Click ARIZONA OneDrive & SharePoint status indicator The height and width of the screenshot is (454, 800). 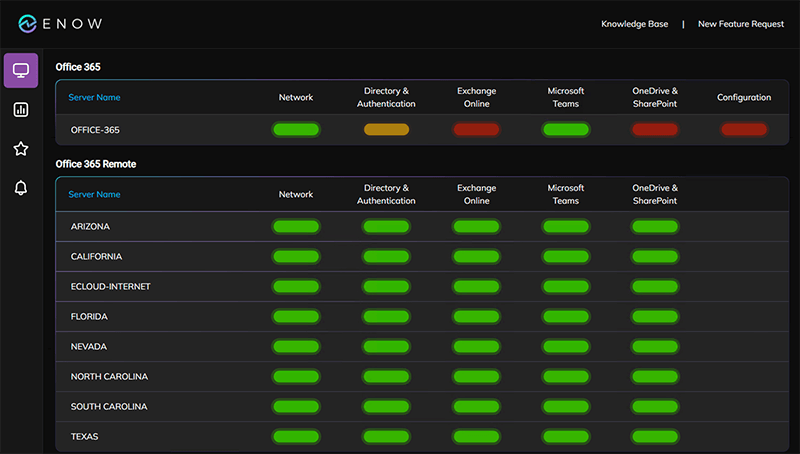coord(655,226)
